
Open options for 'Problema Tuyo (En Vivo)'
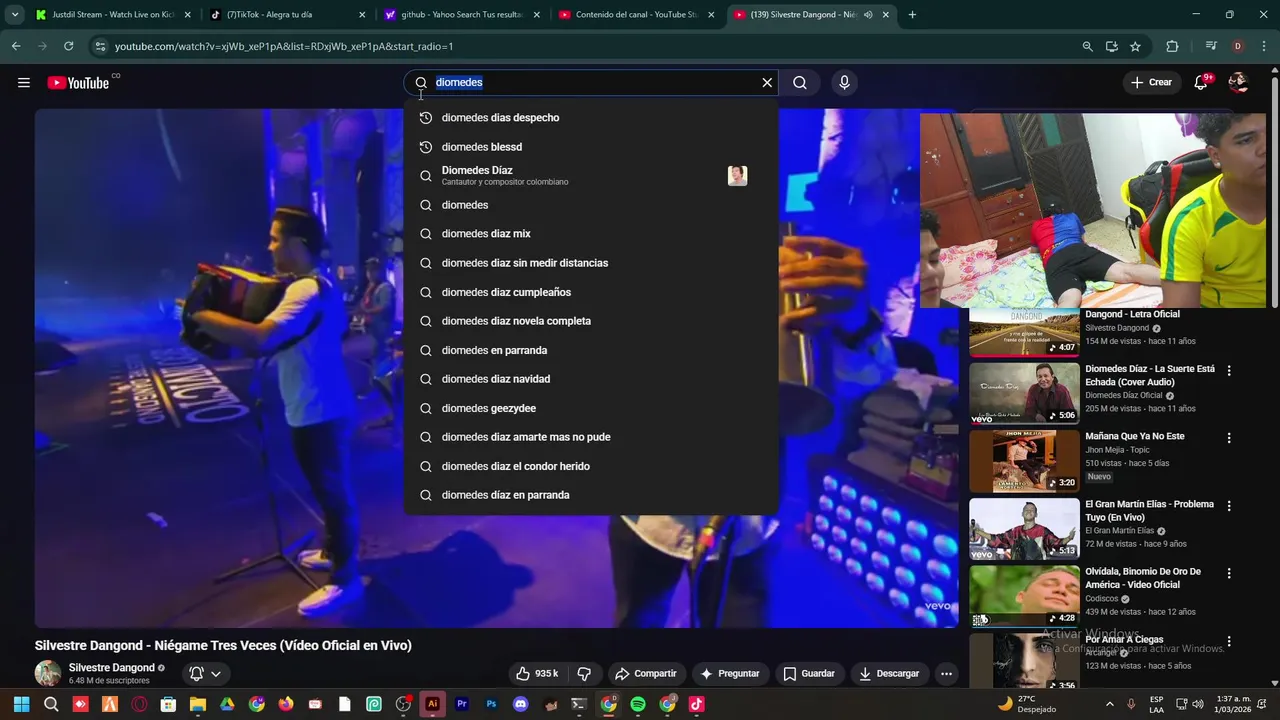tap(1229, 506)
